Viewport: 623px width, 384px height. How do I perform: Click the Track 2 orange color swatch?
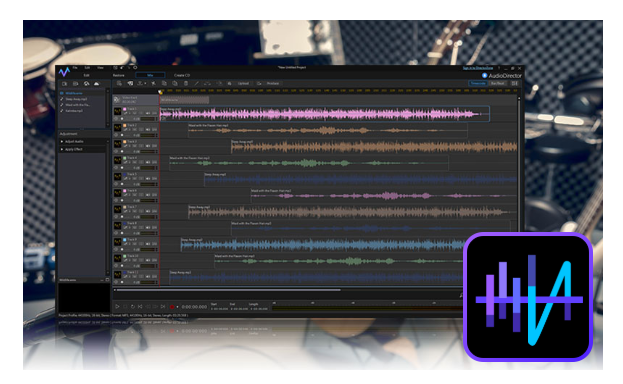click(125, 125)
